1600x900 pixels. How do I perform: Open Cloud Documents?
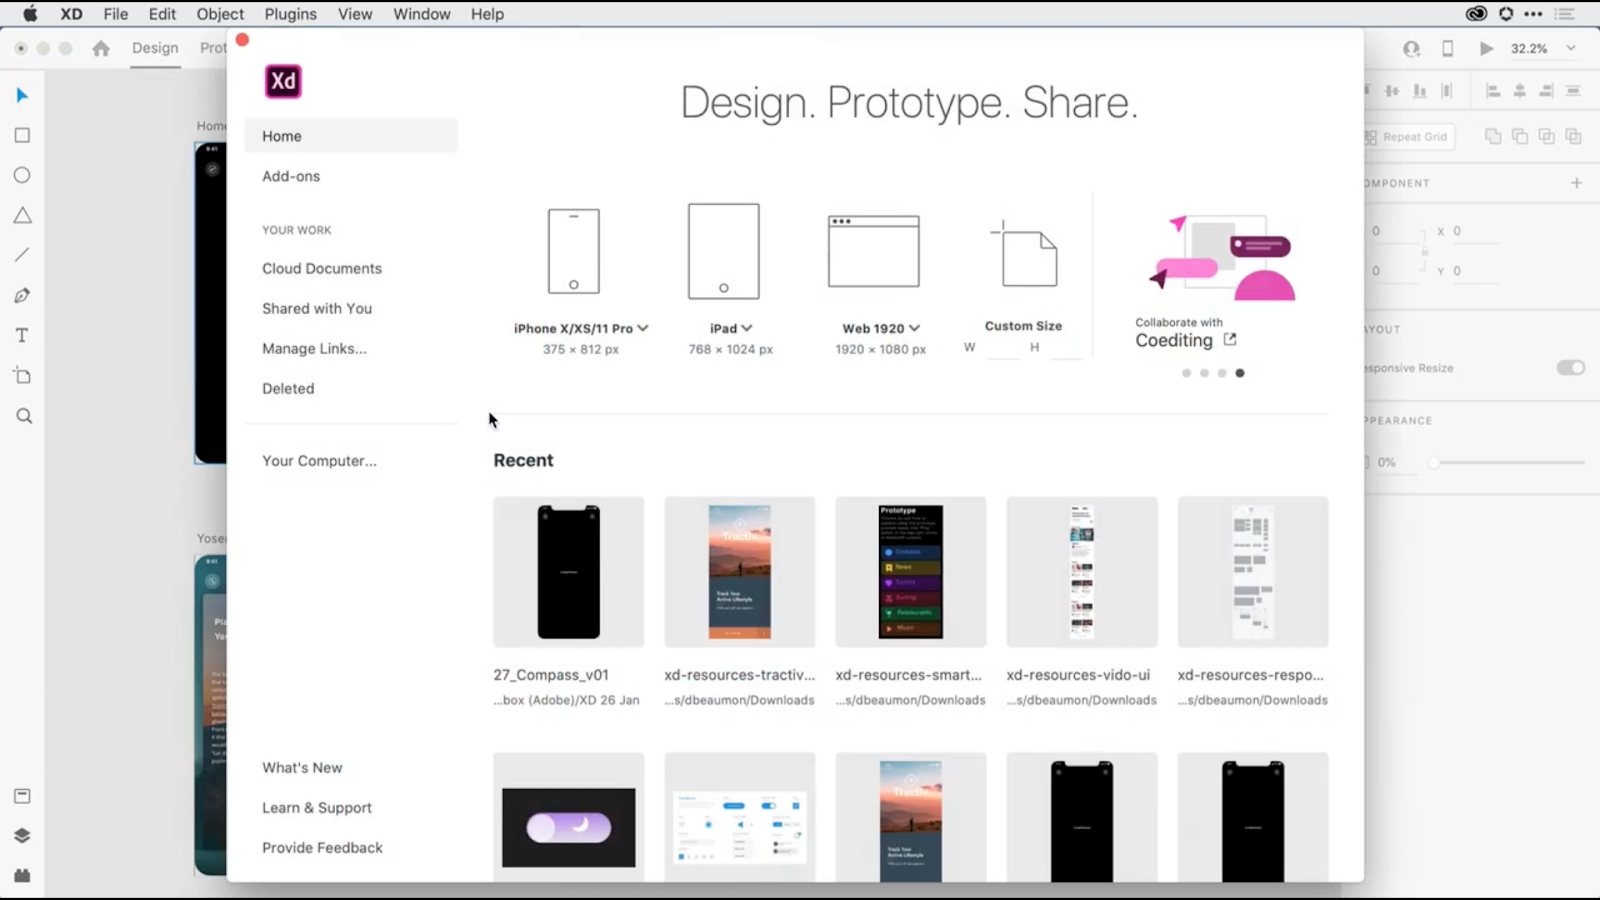pyautogui.click(x=322, y=268)
